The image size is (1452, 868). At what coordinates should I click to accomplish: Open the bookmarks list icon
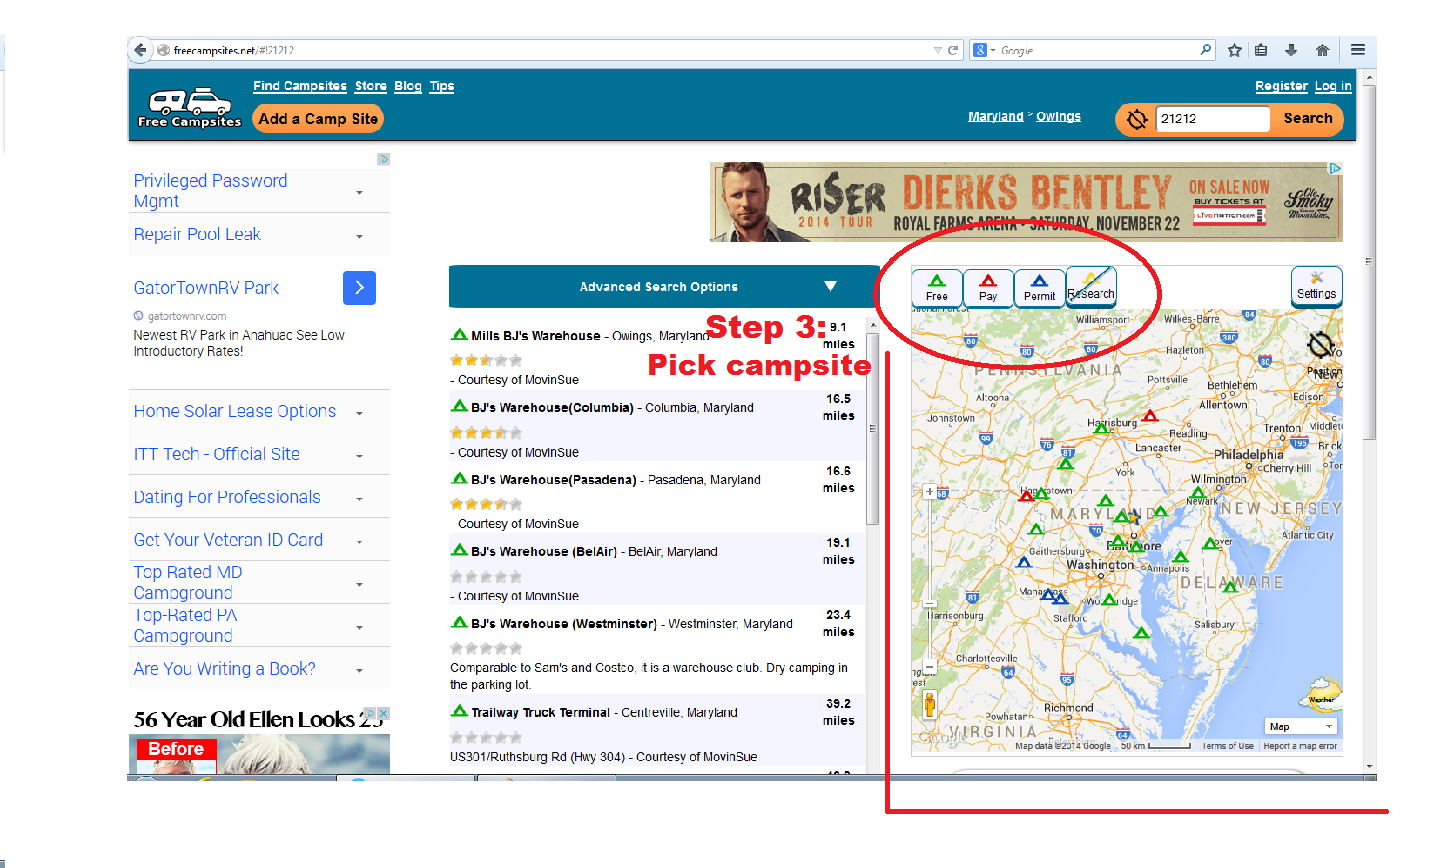(x=1261, y=50)
